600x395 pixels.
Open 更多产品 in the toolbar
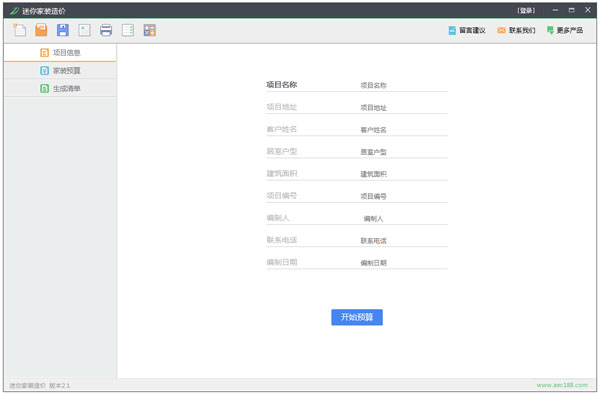pos(565,30)
